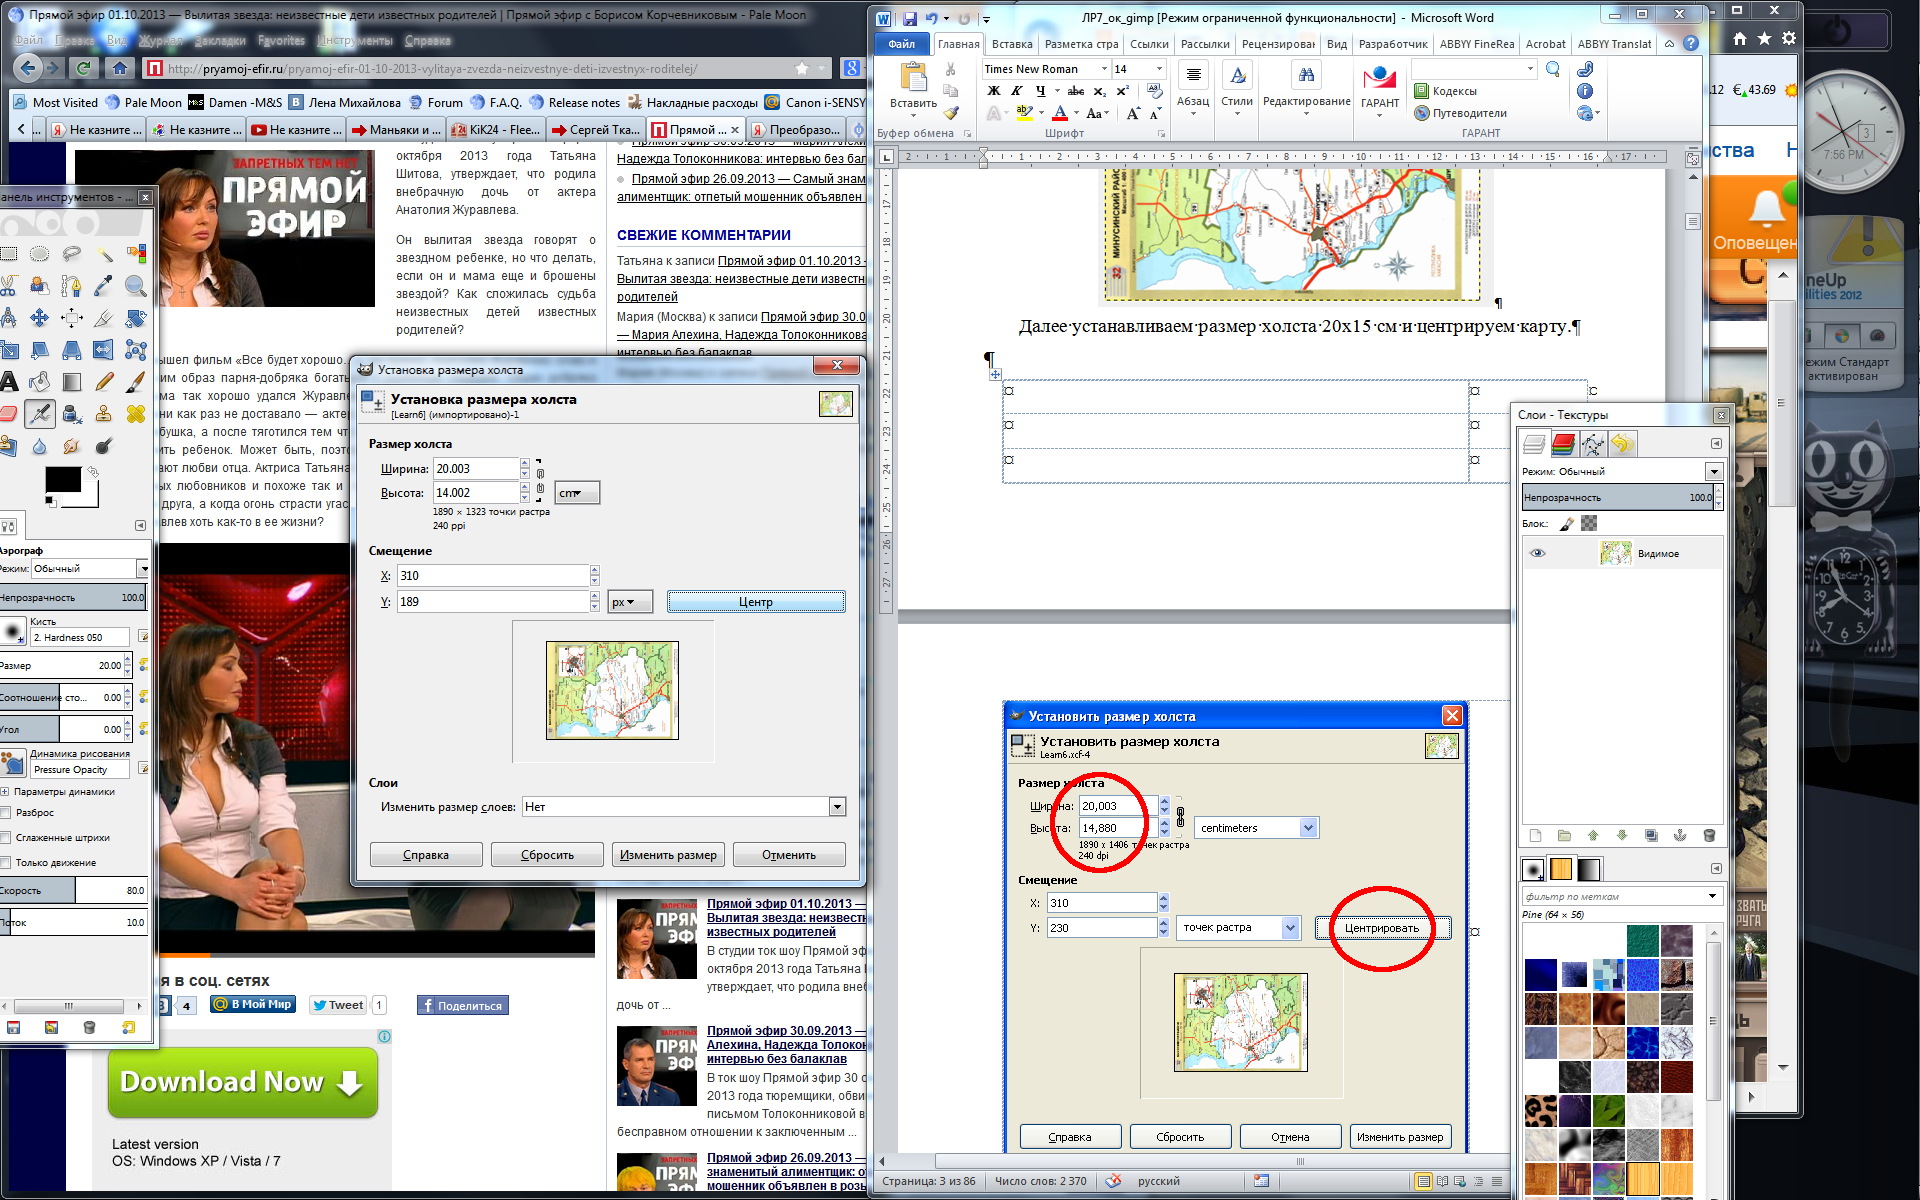The image size is (1920, 1200).
Task: Enable the Сглаженные штрихи checkbox
Action: point(5,838)
